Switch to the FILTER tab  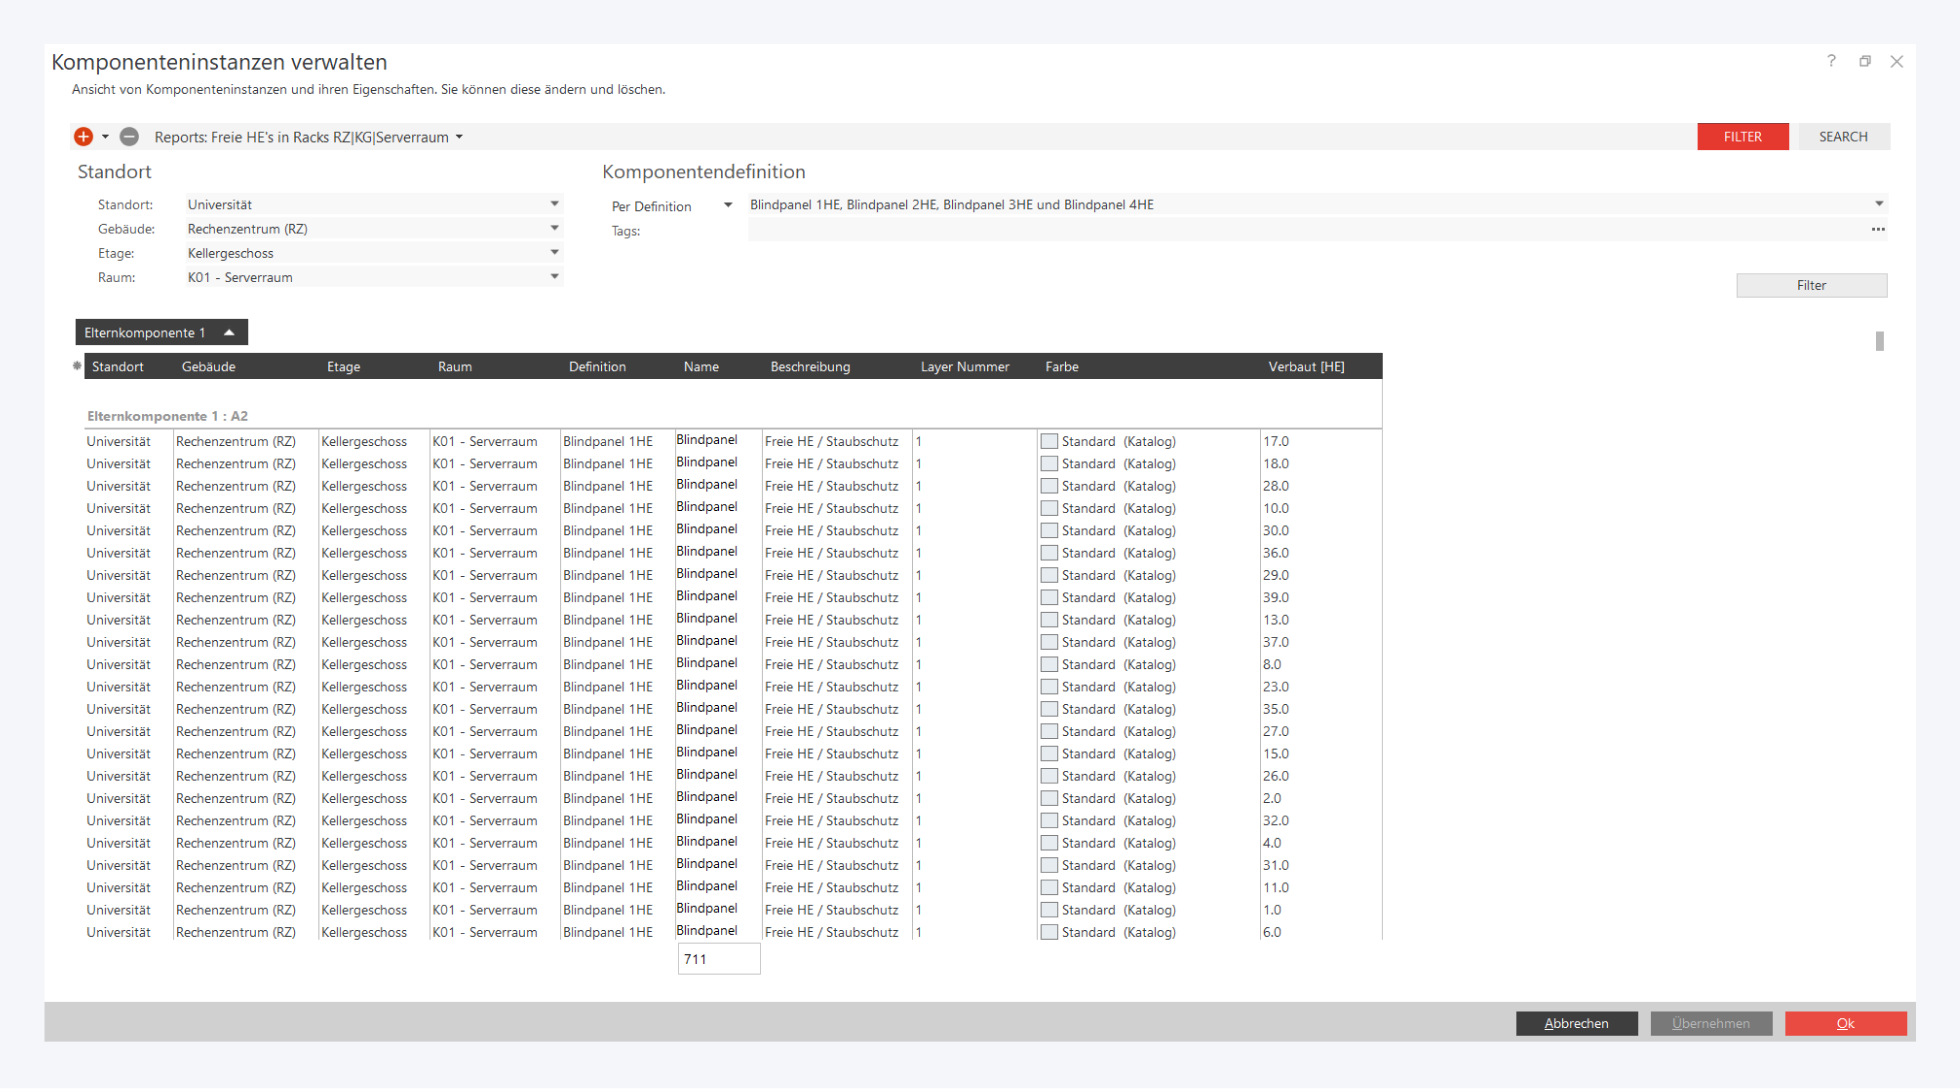(x=1742, y=137)
